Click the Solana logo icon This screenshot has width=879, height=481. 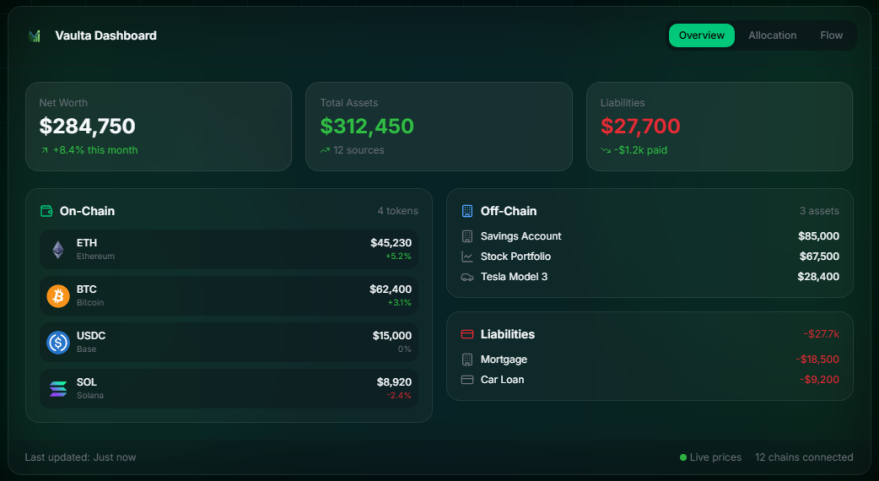point(58,389)
